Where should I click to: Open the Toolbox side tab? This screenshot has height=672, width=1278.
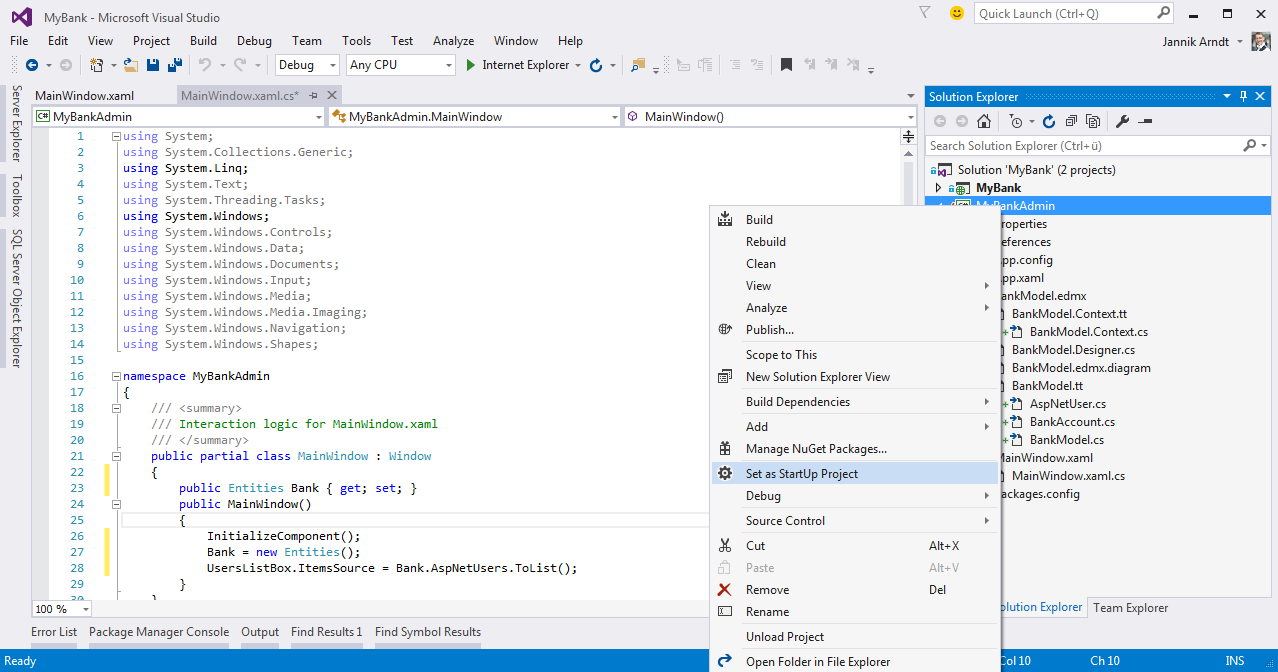click(x=15, y=196)
